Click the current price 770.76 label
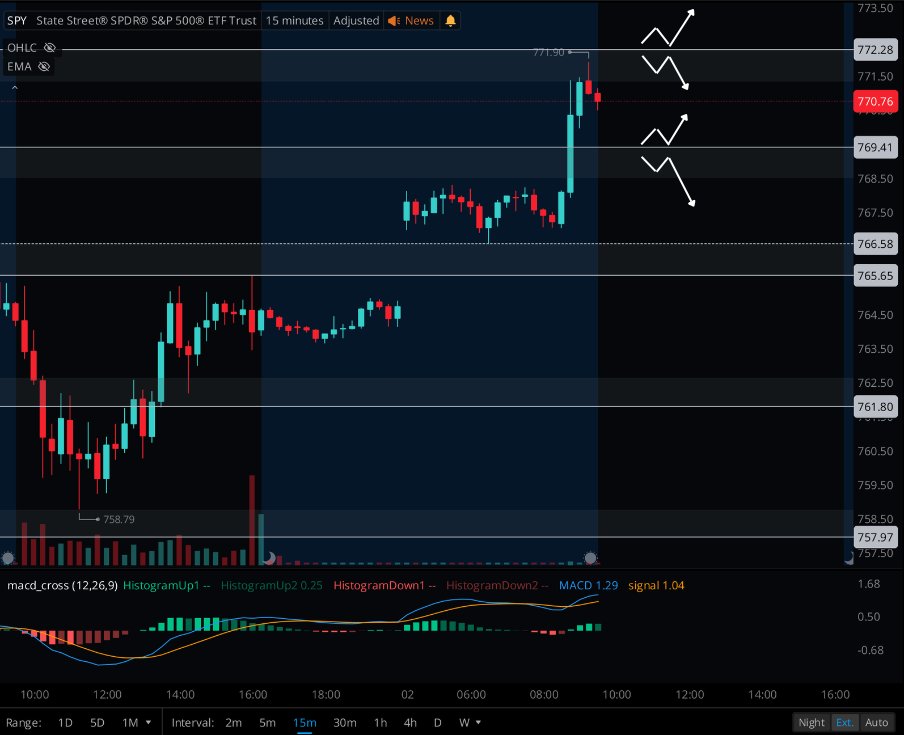The image size is (904, 735). [x=875, y=101]
